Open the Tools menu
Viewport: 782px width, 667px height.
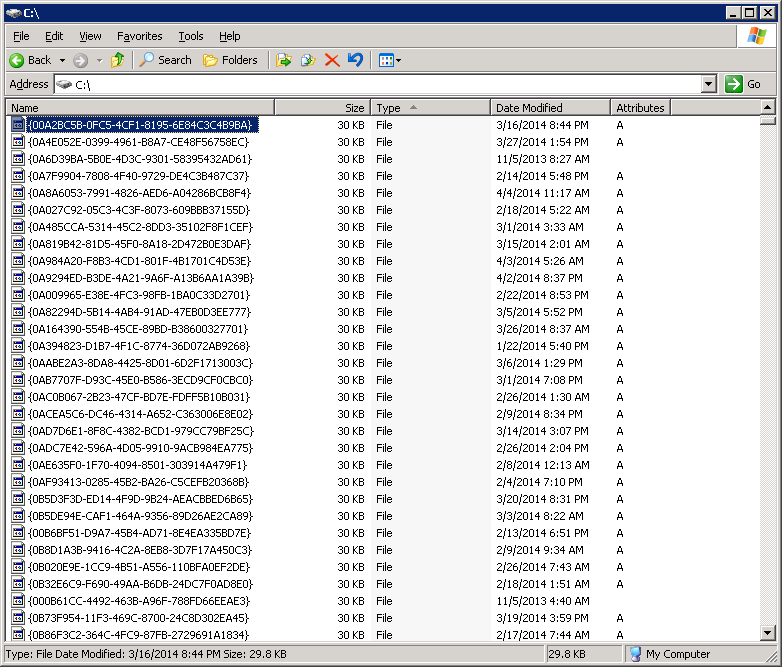click(191, 36)
